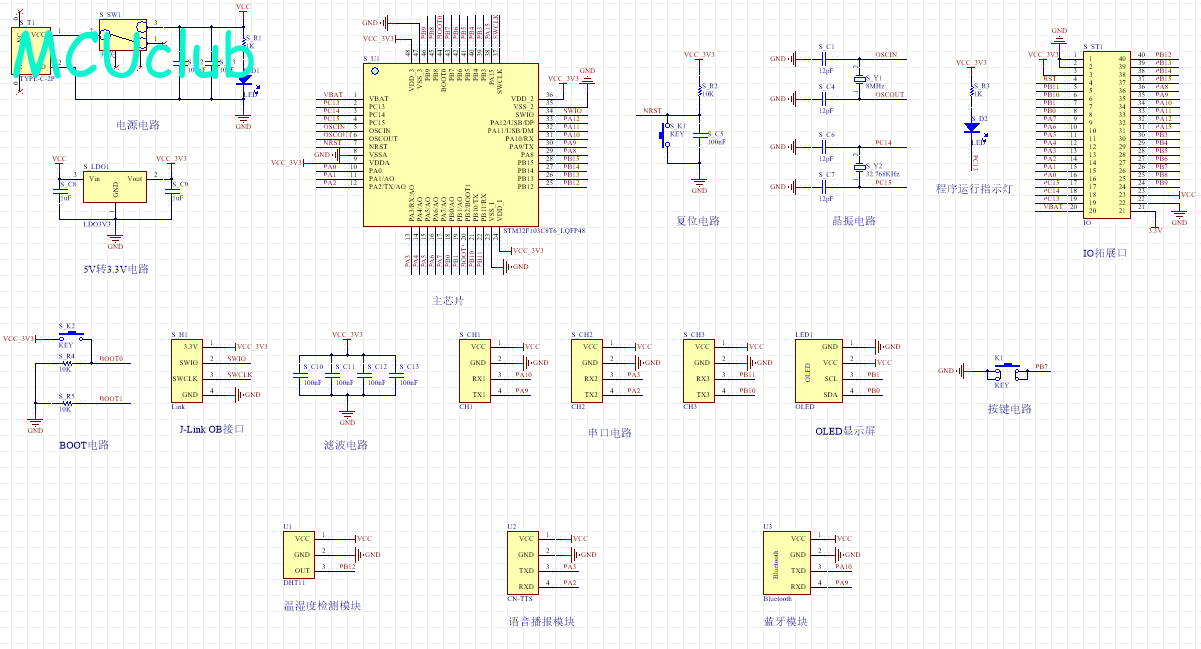Screen dimensions: 1201x649
Task: Click the OSCIN net label in crystal circuit
Action: (x=886, y=54)
